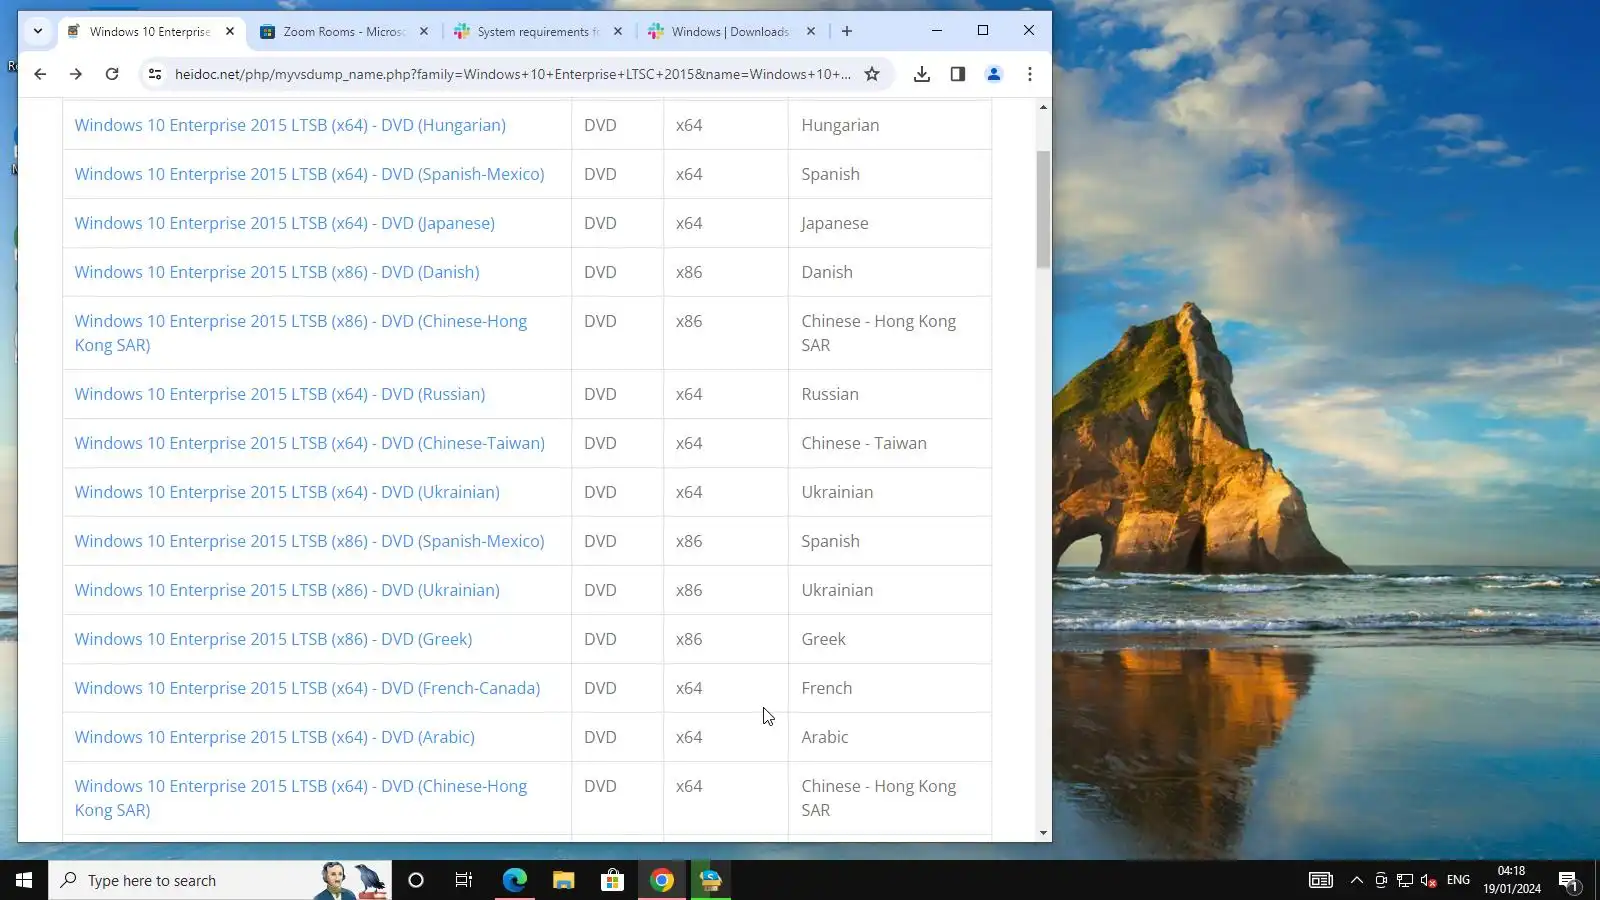Open the Windows notification center
The height and width of the screenshot is (900, 1600).
click(1568, 880)
